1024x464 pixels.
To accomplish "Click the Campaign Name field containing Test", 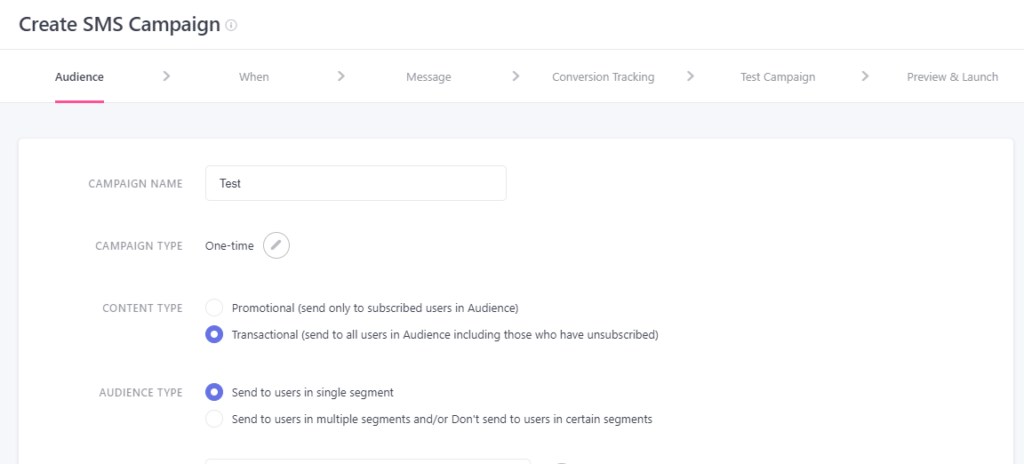I will pos(356,183).
